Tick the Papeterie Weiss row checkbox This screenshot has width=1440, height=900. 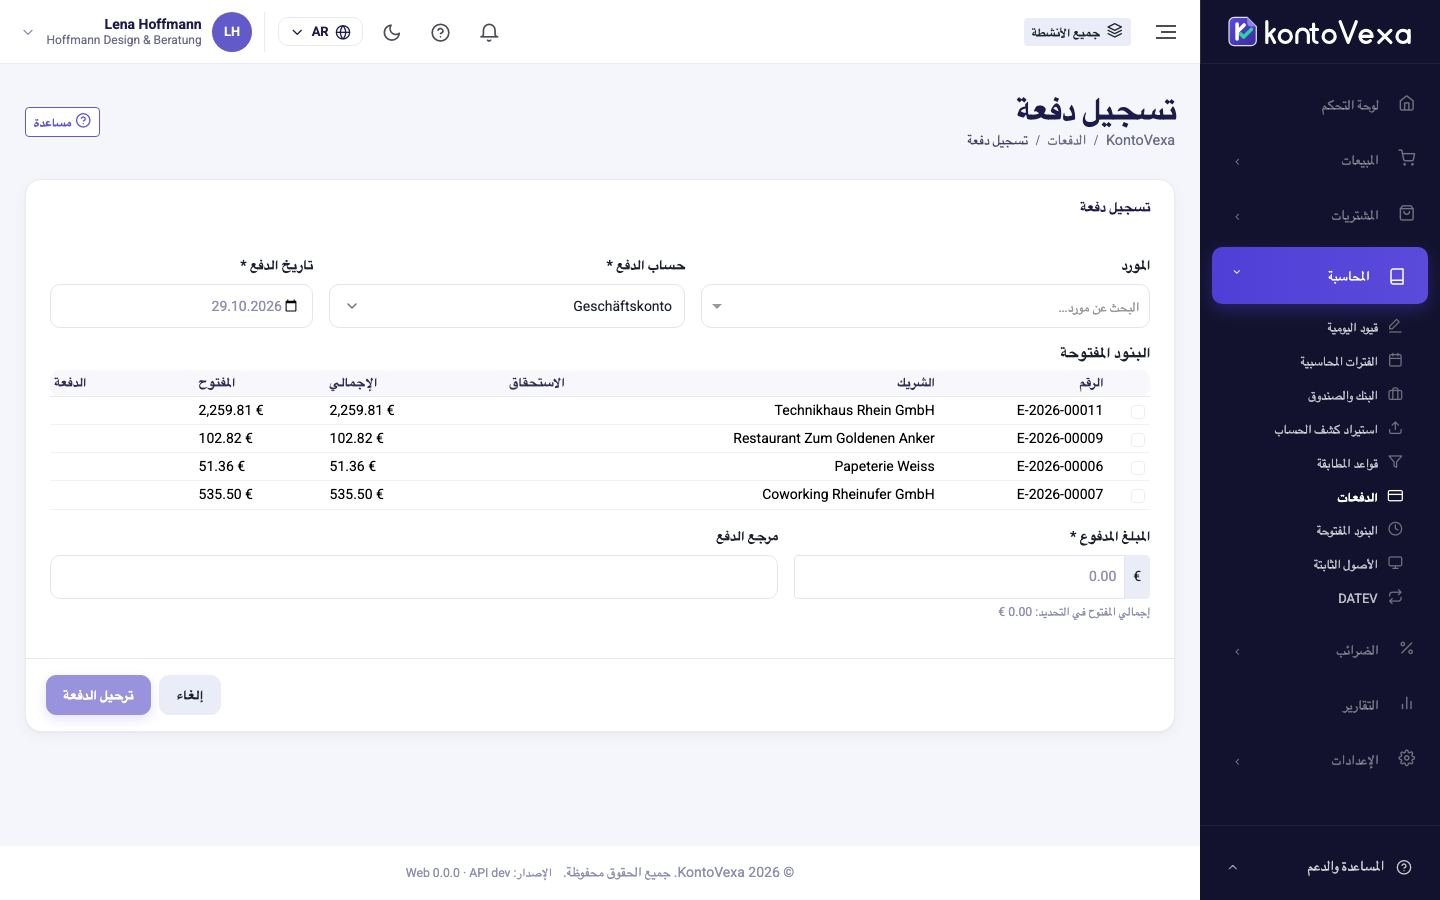pos(1138,467)
